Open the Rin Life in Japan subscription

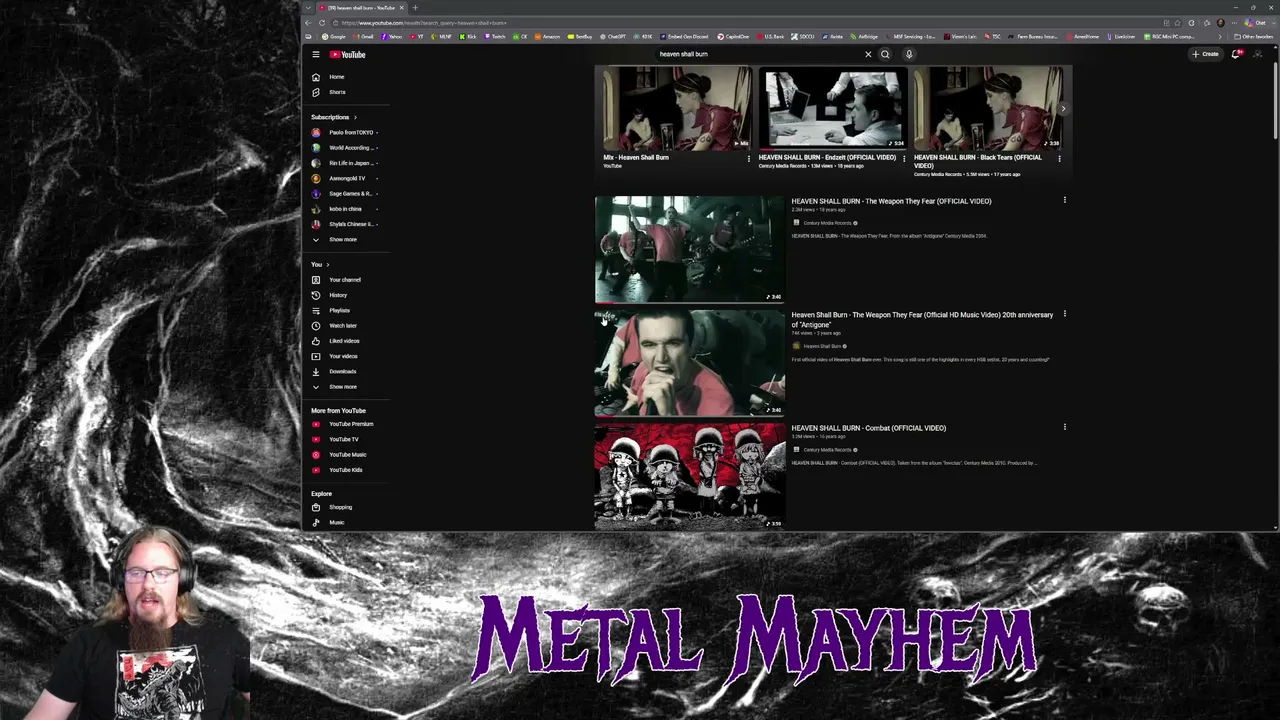(346, 163)
